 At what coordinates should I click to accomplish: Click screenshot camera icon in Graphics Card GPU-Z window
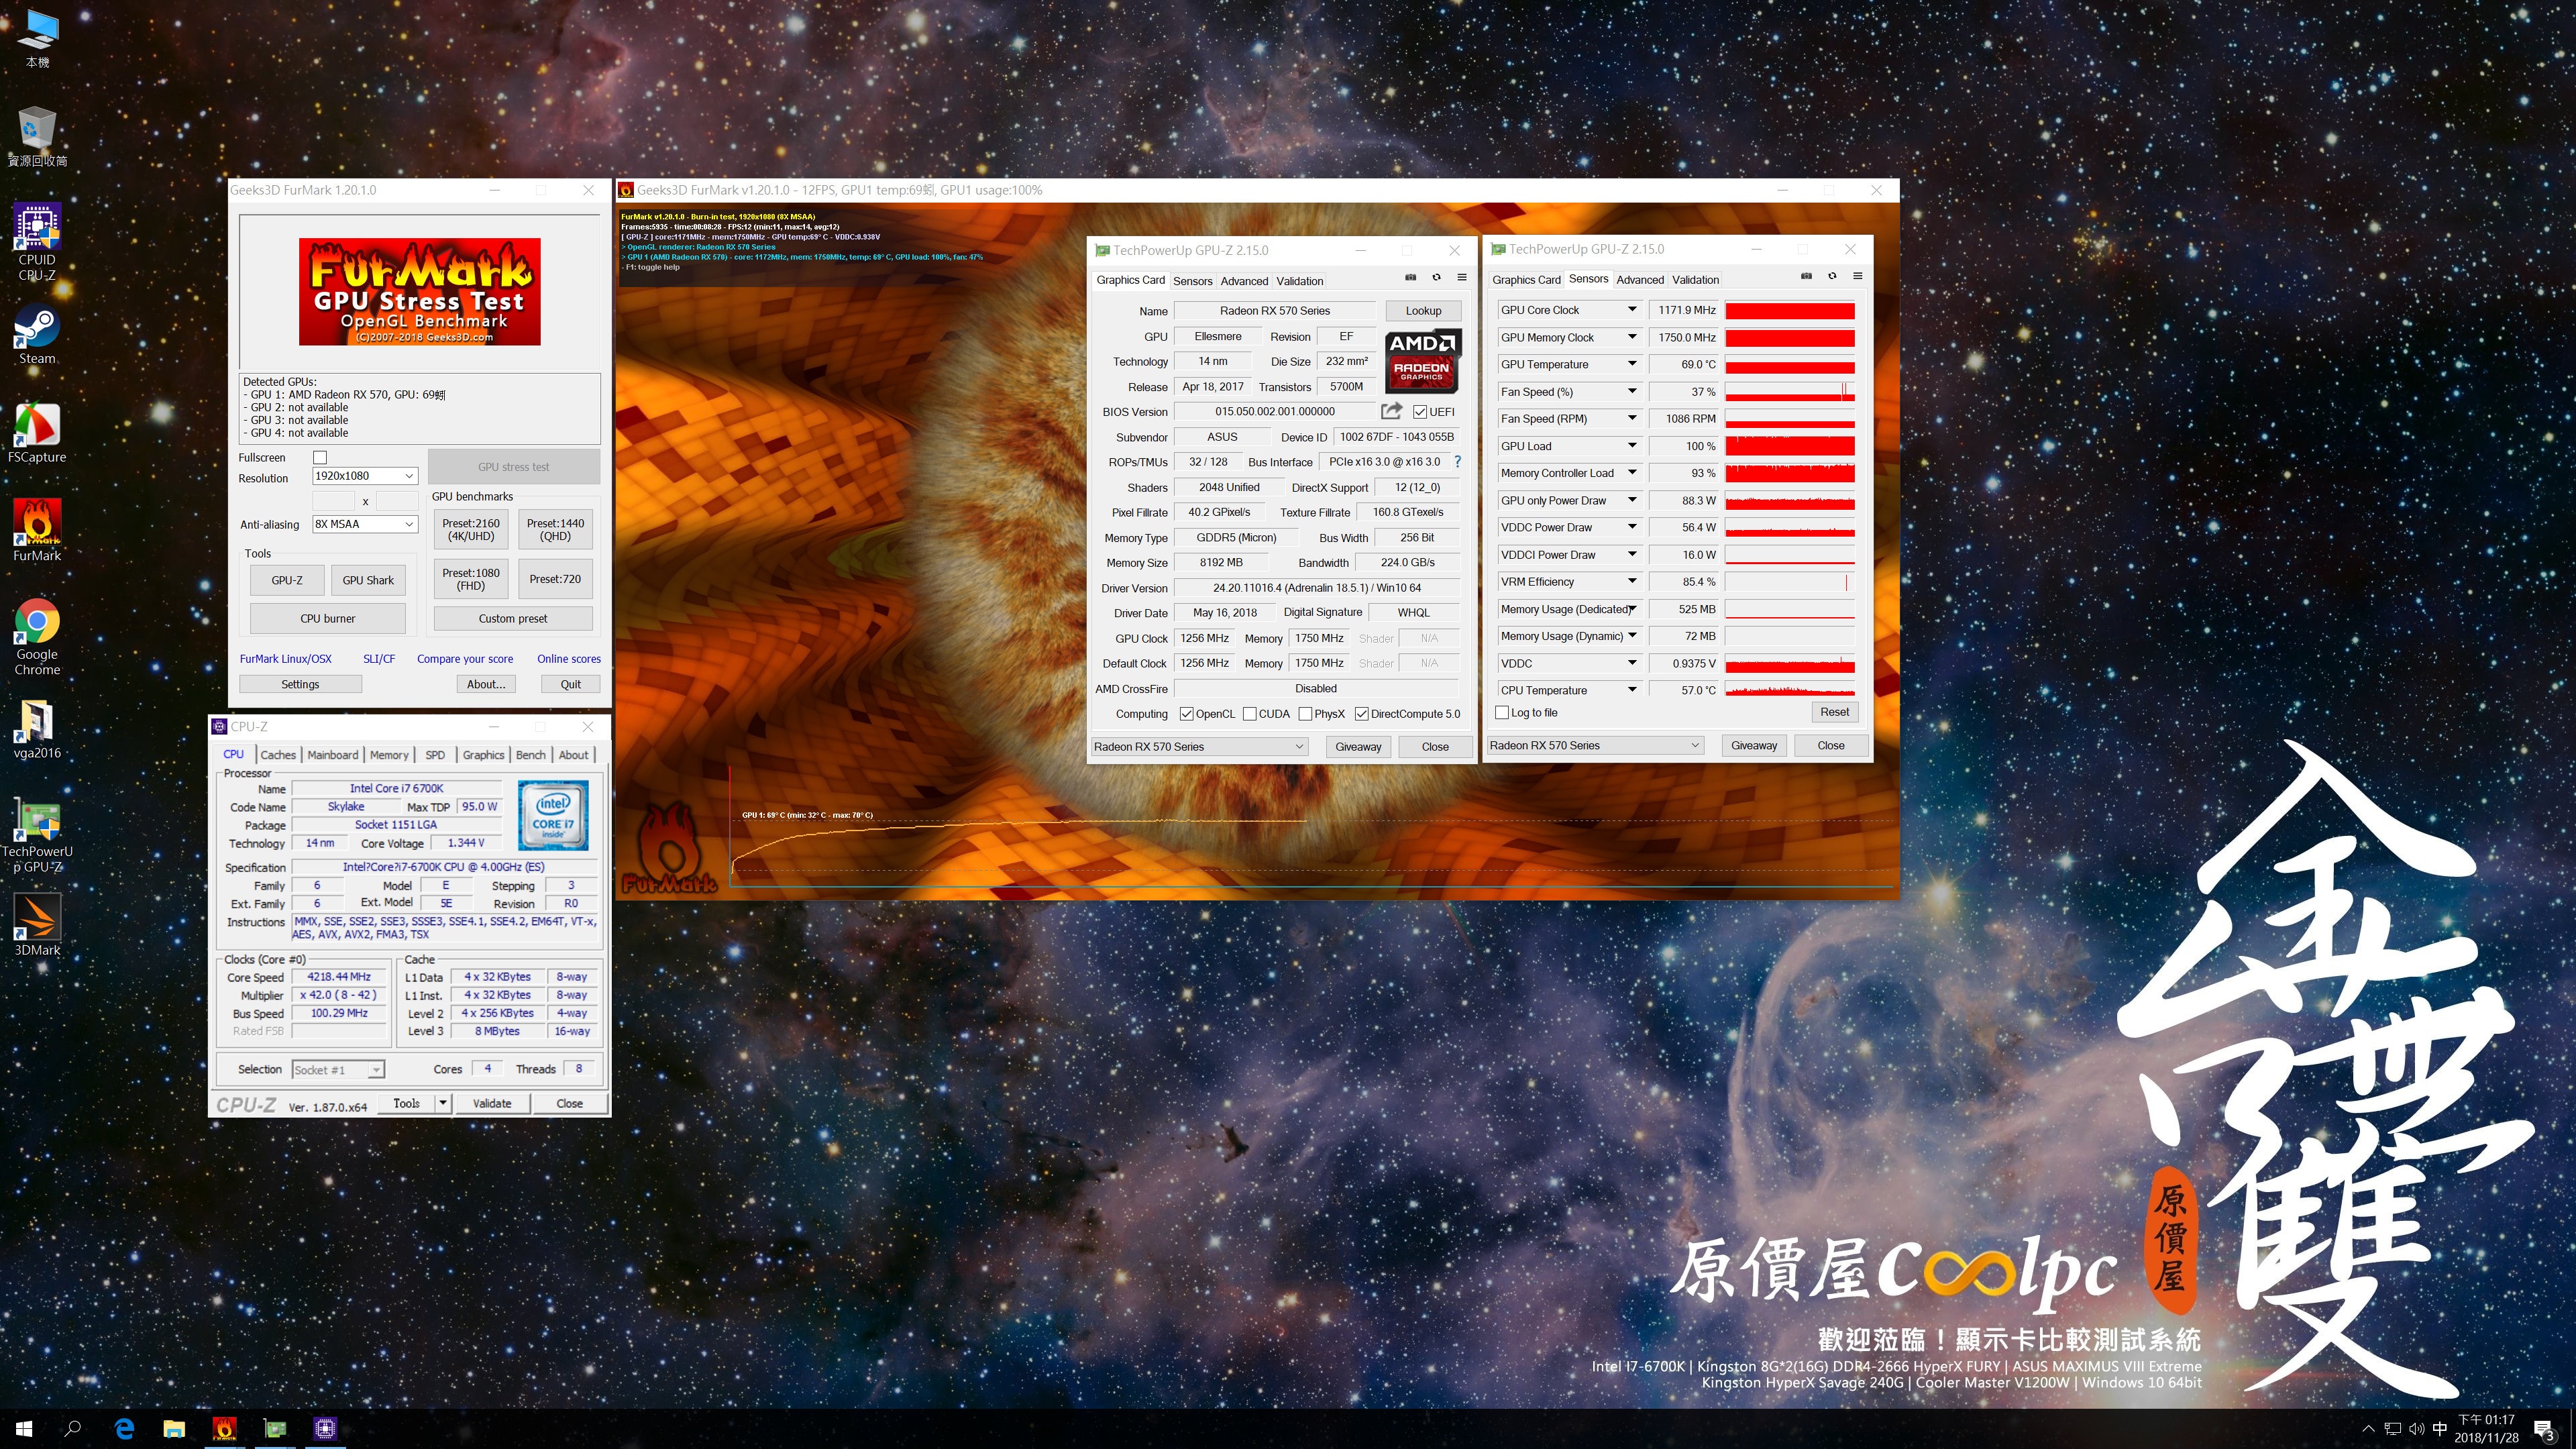1410,277
